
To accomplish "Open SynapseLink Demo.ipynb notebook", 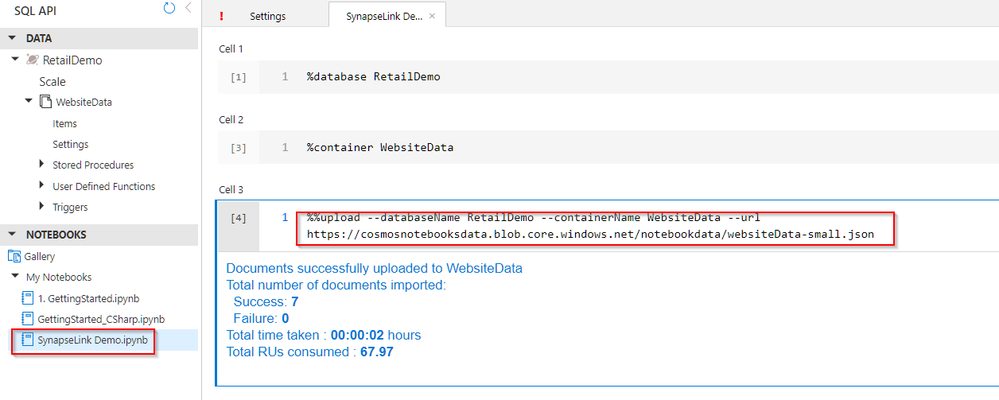I will coord(92,340).
